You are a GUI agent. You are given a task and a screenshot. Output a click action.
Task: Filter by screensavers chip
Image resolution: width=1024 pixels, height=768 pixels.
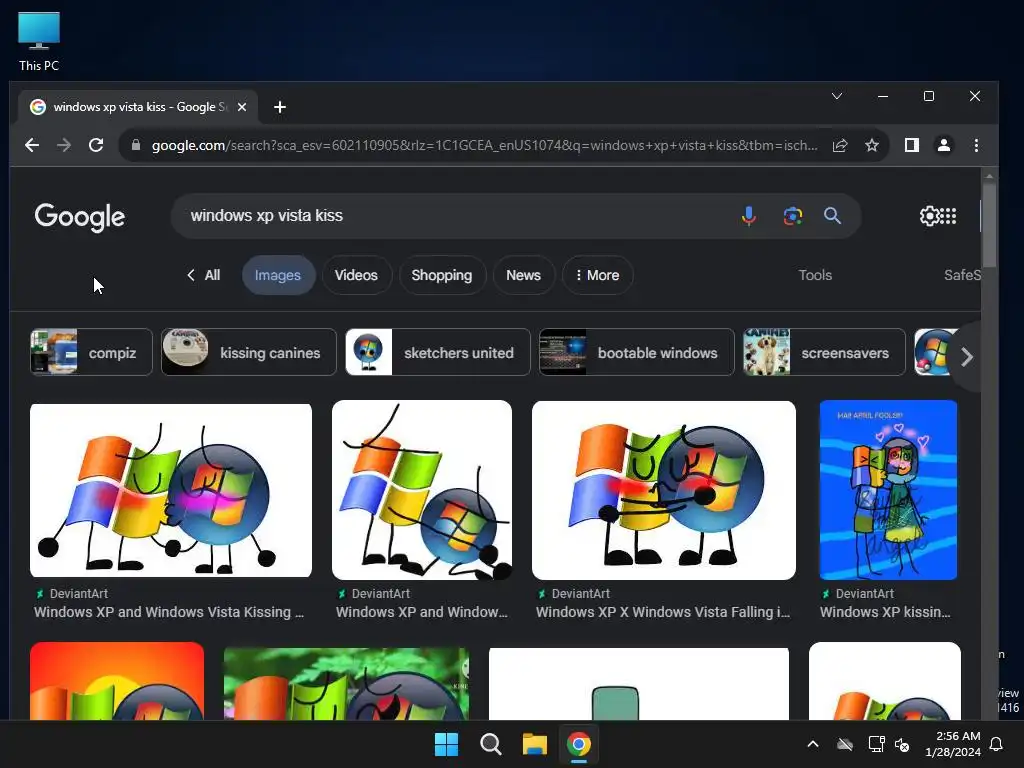coord(824,353)
